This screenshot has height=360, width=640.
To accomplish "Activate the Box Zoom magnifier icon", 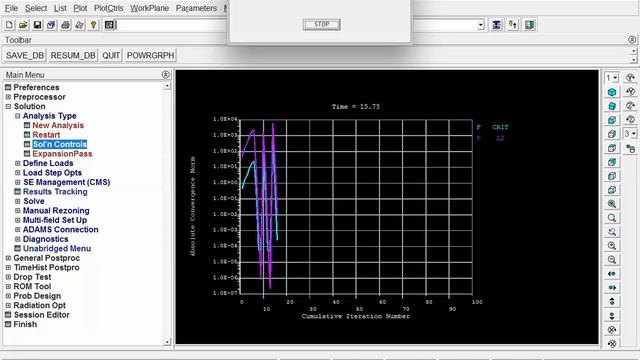I will pyautogui.click(x=611, y=218).
